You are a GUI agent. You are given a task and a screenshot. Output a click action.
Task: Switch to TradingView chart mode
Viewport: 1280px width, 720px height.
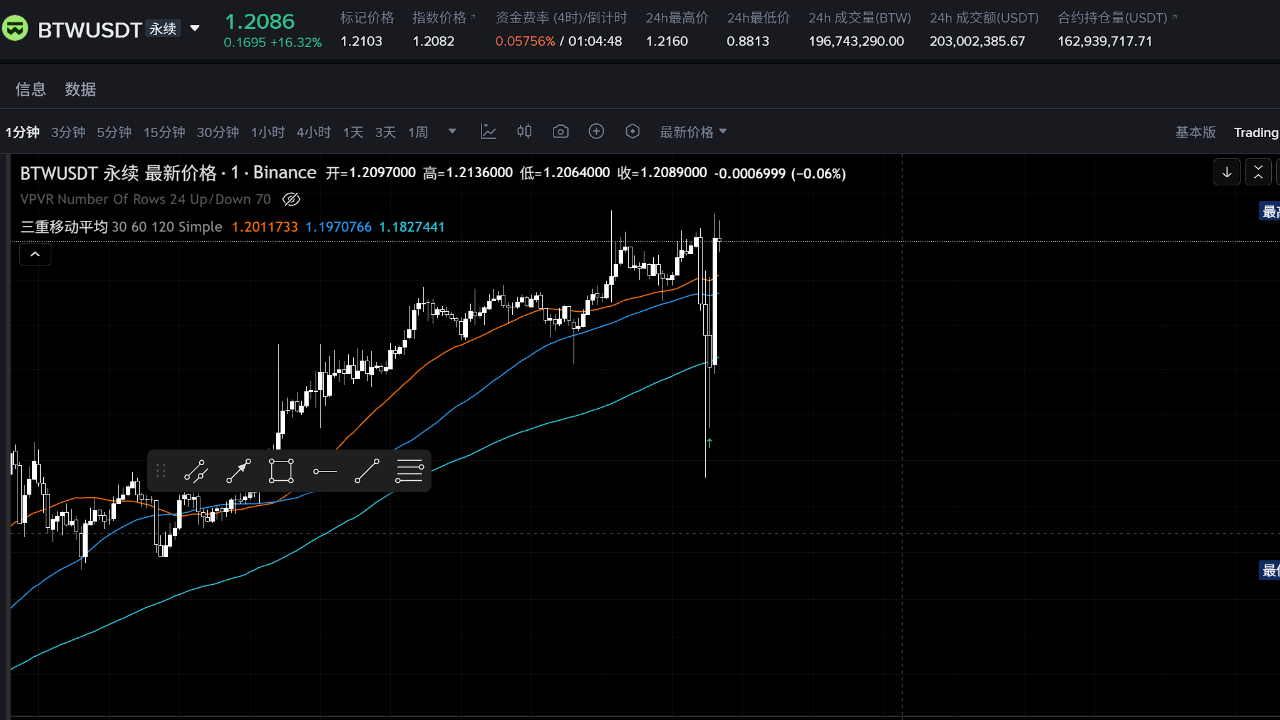(x=1256, y=132)
